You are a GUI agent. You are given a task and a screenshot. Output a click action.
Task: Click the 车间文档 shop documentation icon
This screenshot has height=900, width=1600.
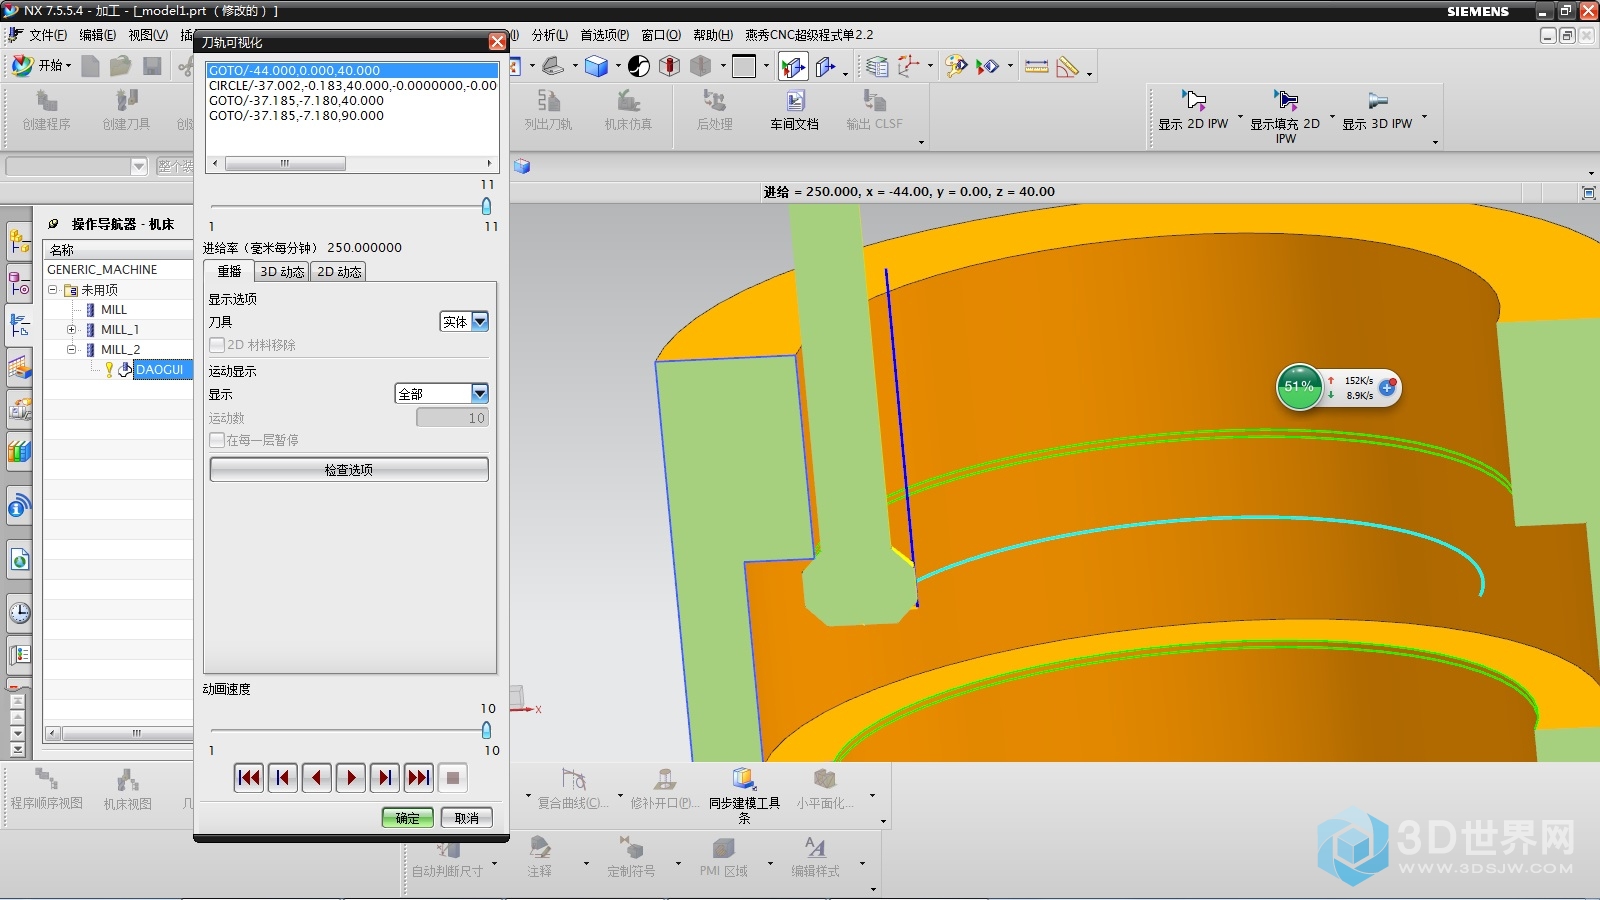pos(795,102)
